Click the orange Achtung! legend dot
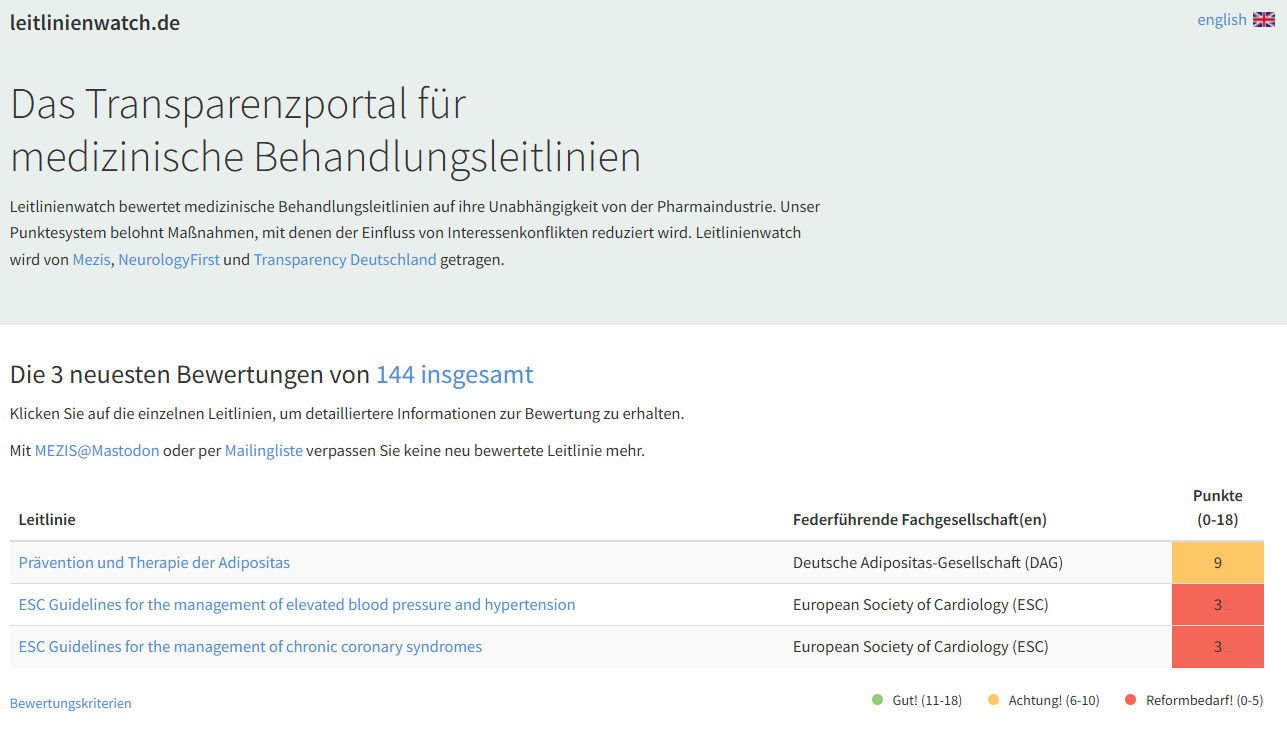The height and width of the screenshot is (745, 1287). pyautogui.click(x=994, y=700)
